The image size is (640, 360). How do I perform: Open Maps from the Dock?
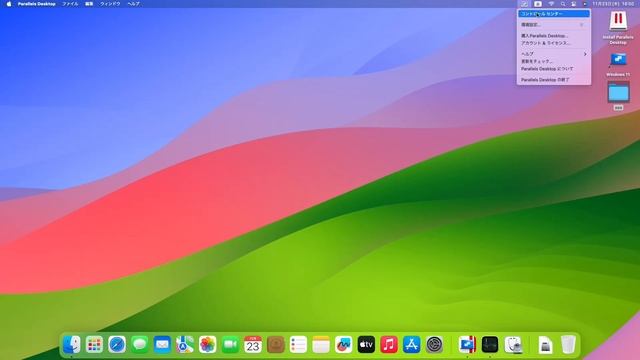[185, 344]
